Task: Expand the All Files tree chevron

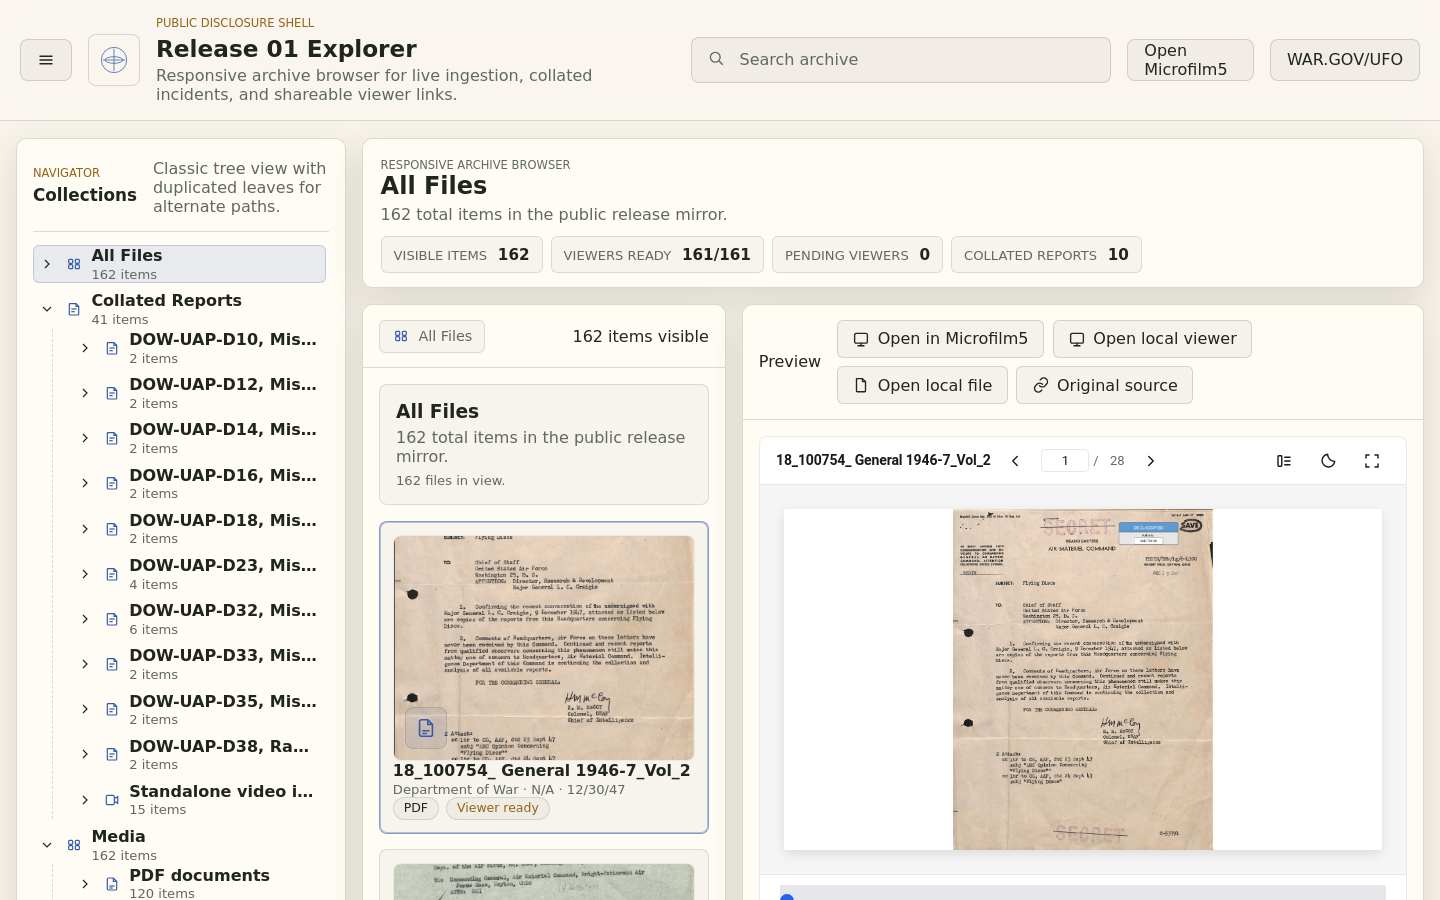Action: pos(47,264)
